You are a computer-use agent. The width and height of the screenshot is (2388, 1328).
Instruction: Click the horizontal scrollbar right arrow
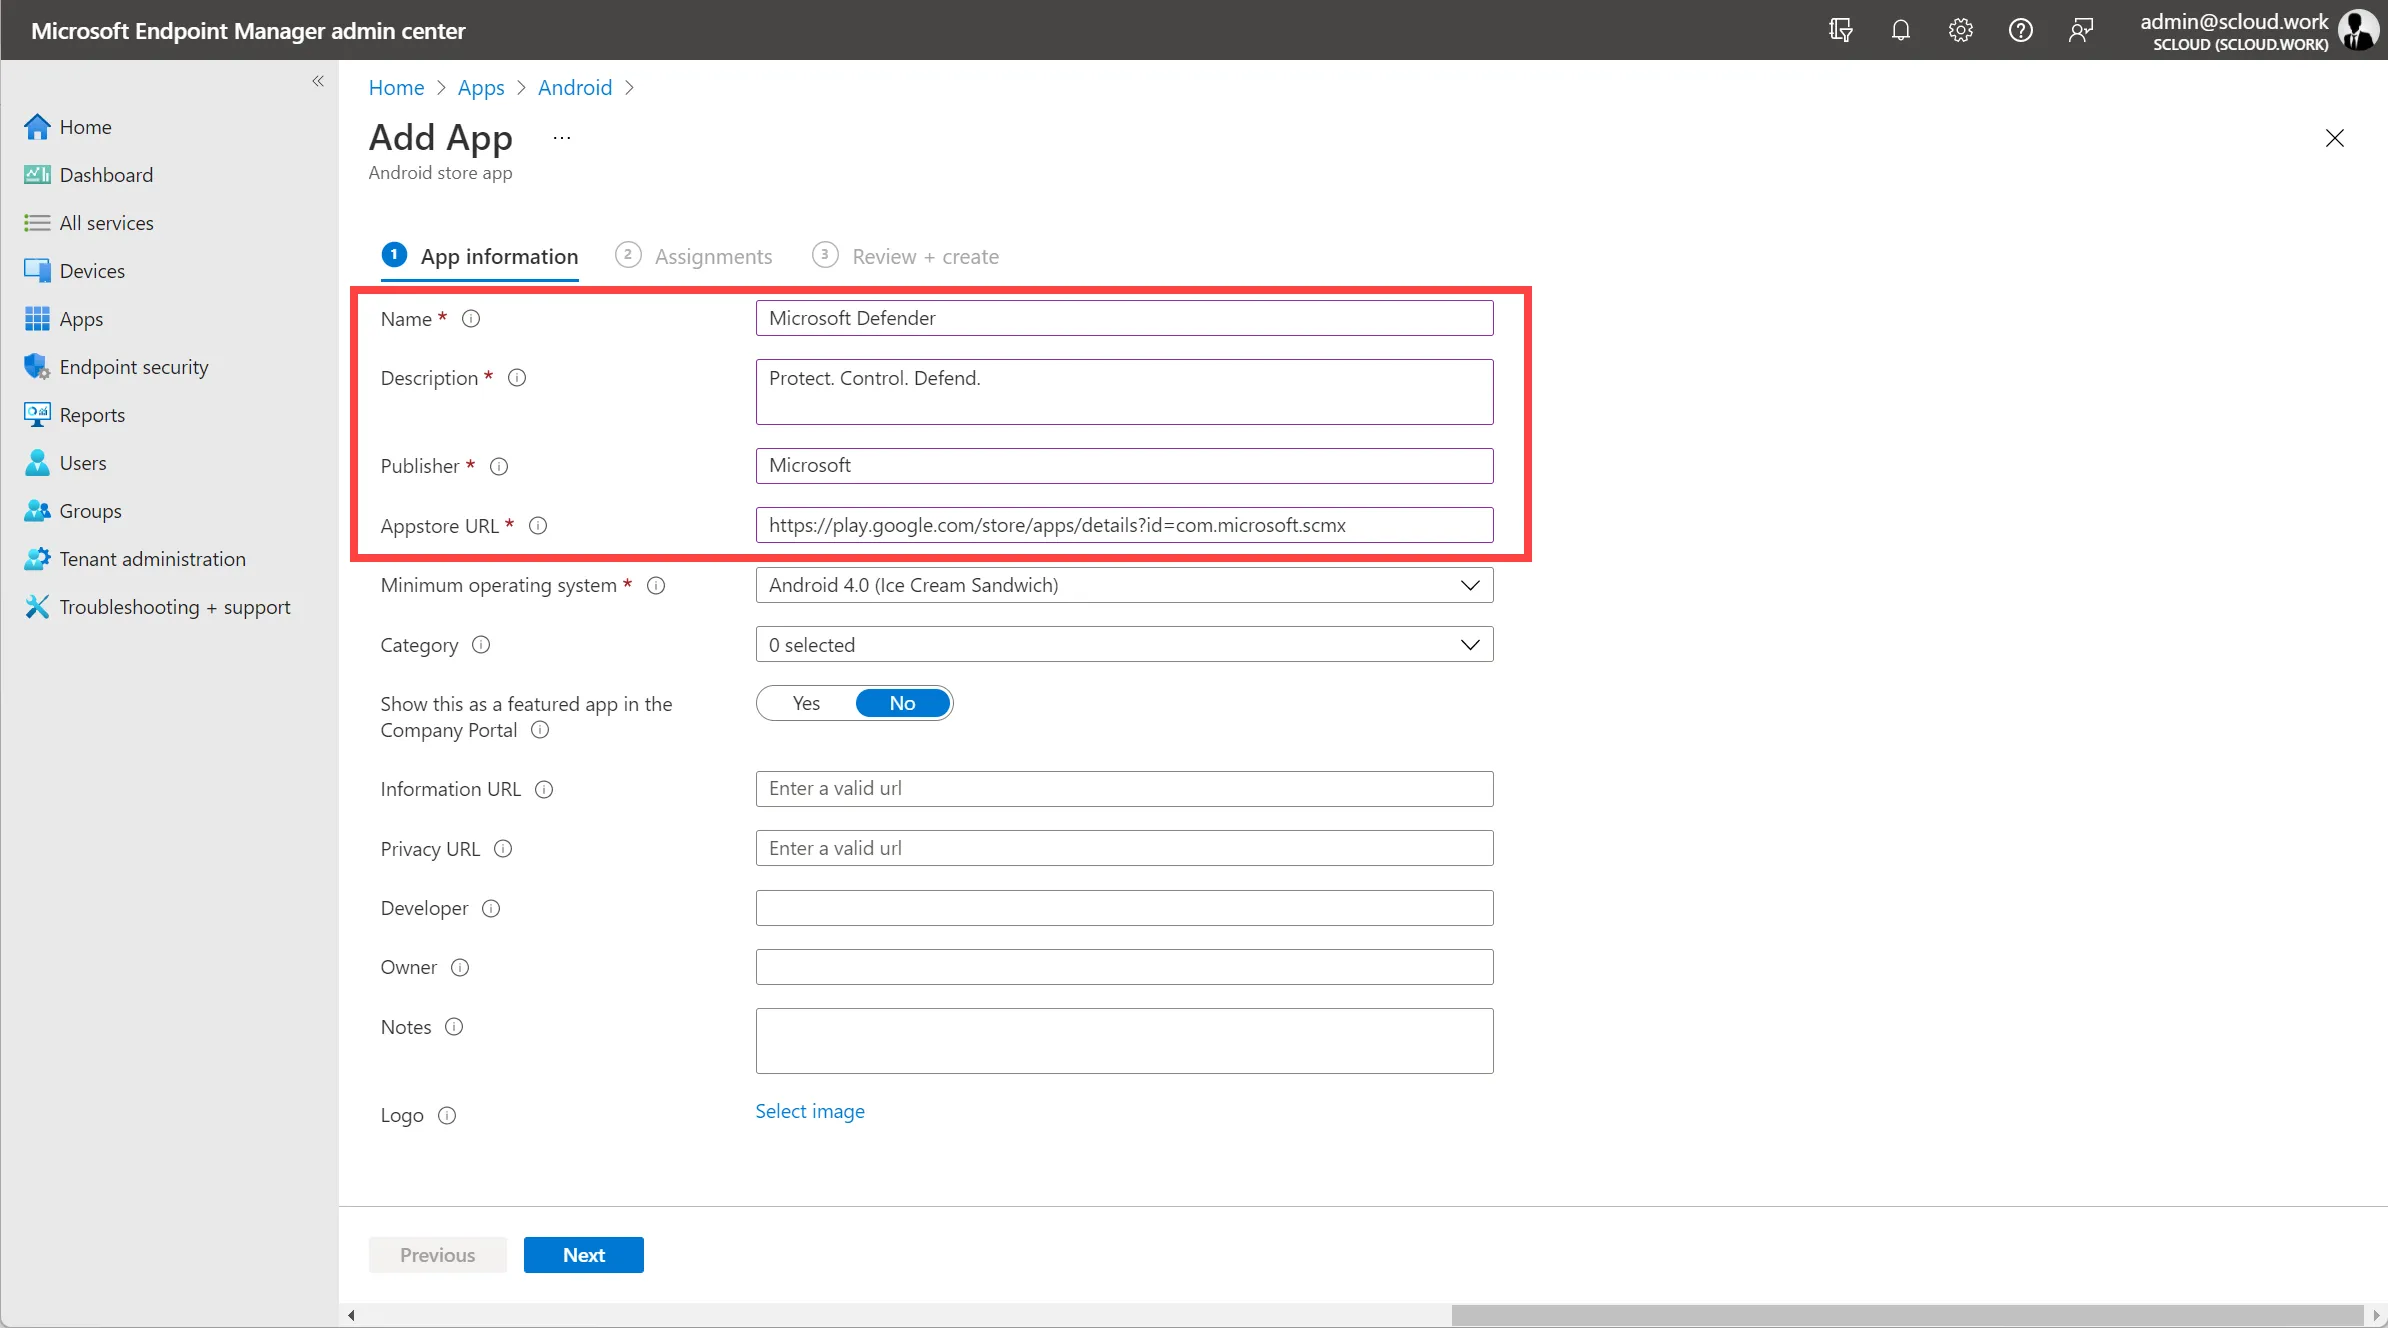(2376, 1315)
